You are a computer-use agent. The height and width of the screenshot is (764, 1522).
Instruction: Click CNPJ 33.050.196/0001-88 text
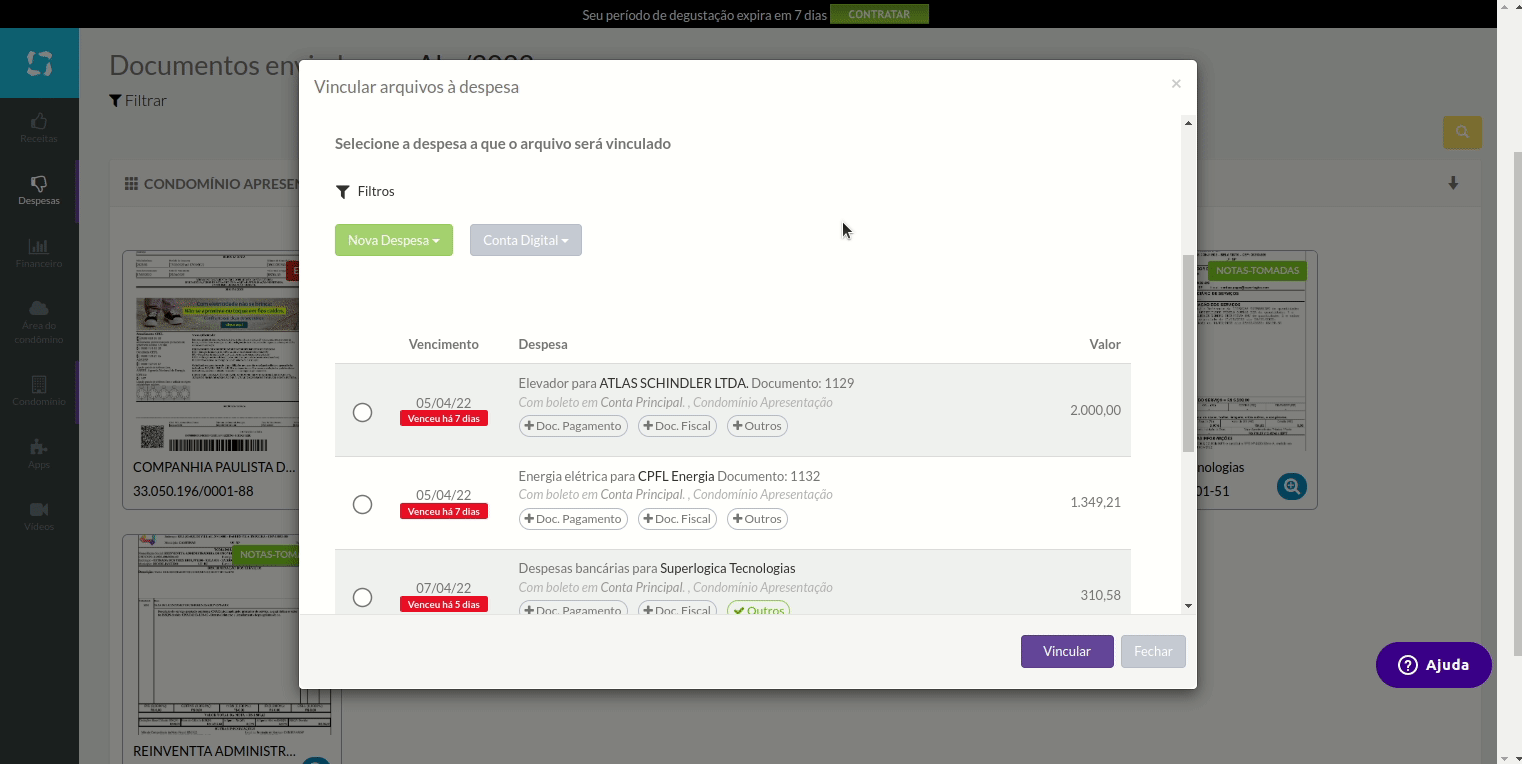pyautogui.click(x=193, y=491)
